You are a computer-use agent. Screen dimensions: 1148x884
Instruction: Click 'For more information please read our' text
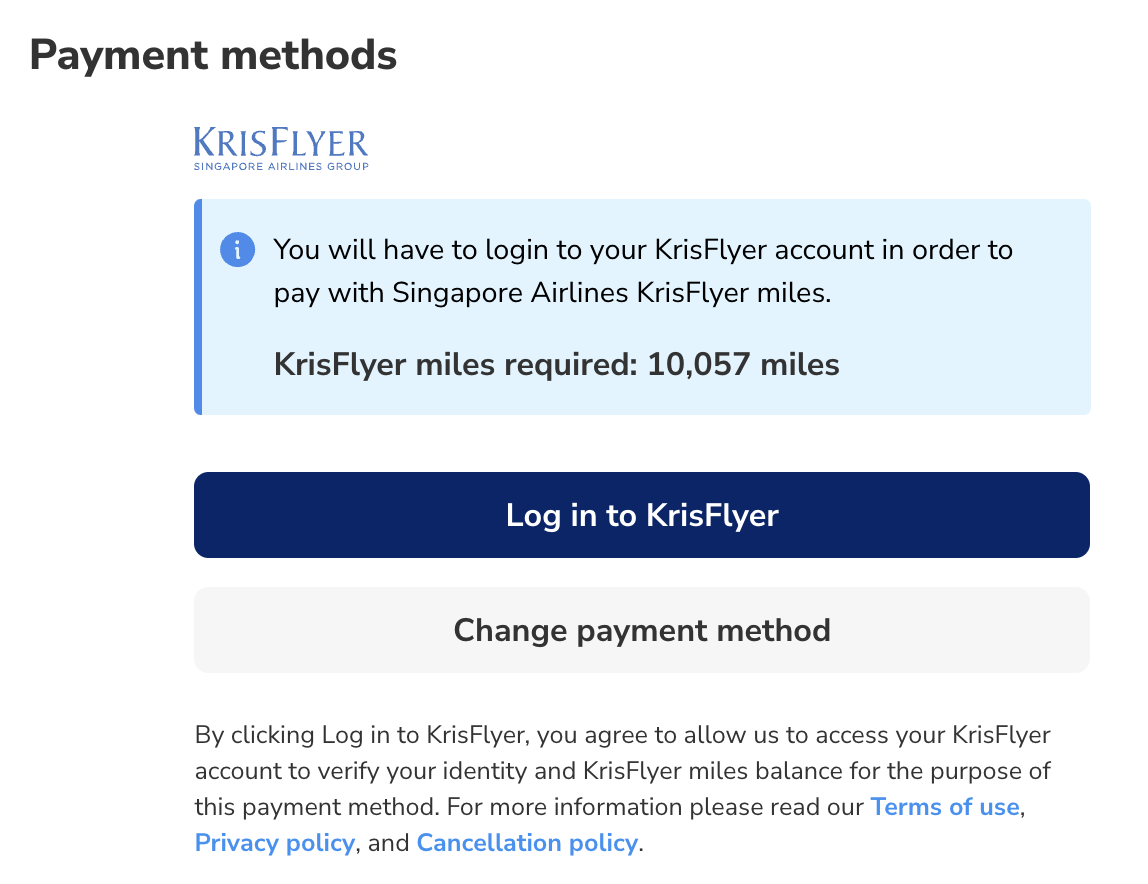pyautogui.click(x=658, y=807)
